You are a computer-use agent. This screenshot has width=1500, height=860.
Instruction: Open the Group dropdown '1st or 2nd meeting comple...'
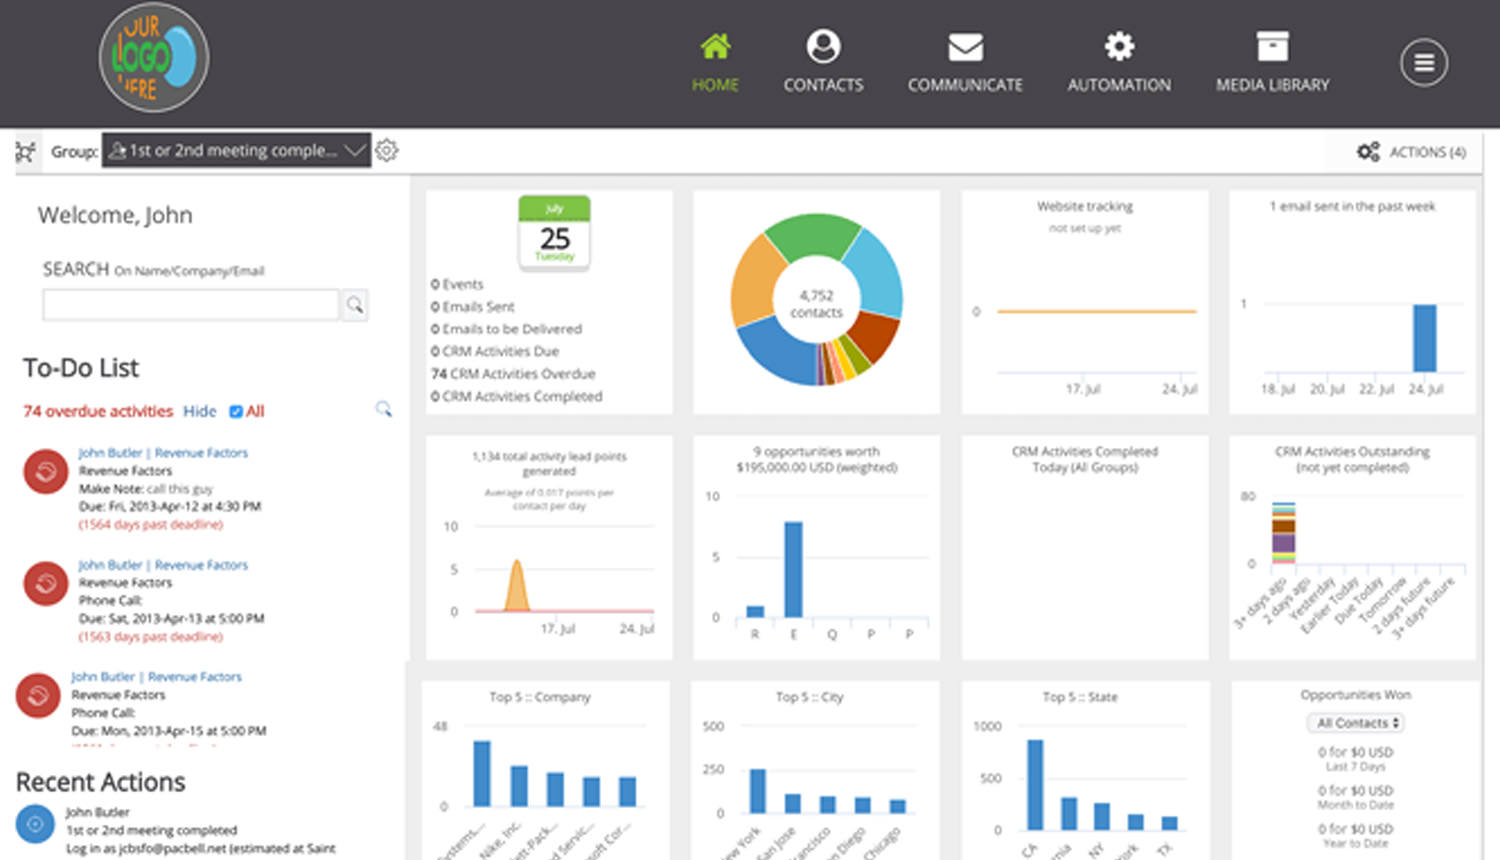(236, 151)
